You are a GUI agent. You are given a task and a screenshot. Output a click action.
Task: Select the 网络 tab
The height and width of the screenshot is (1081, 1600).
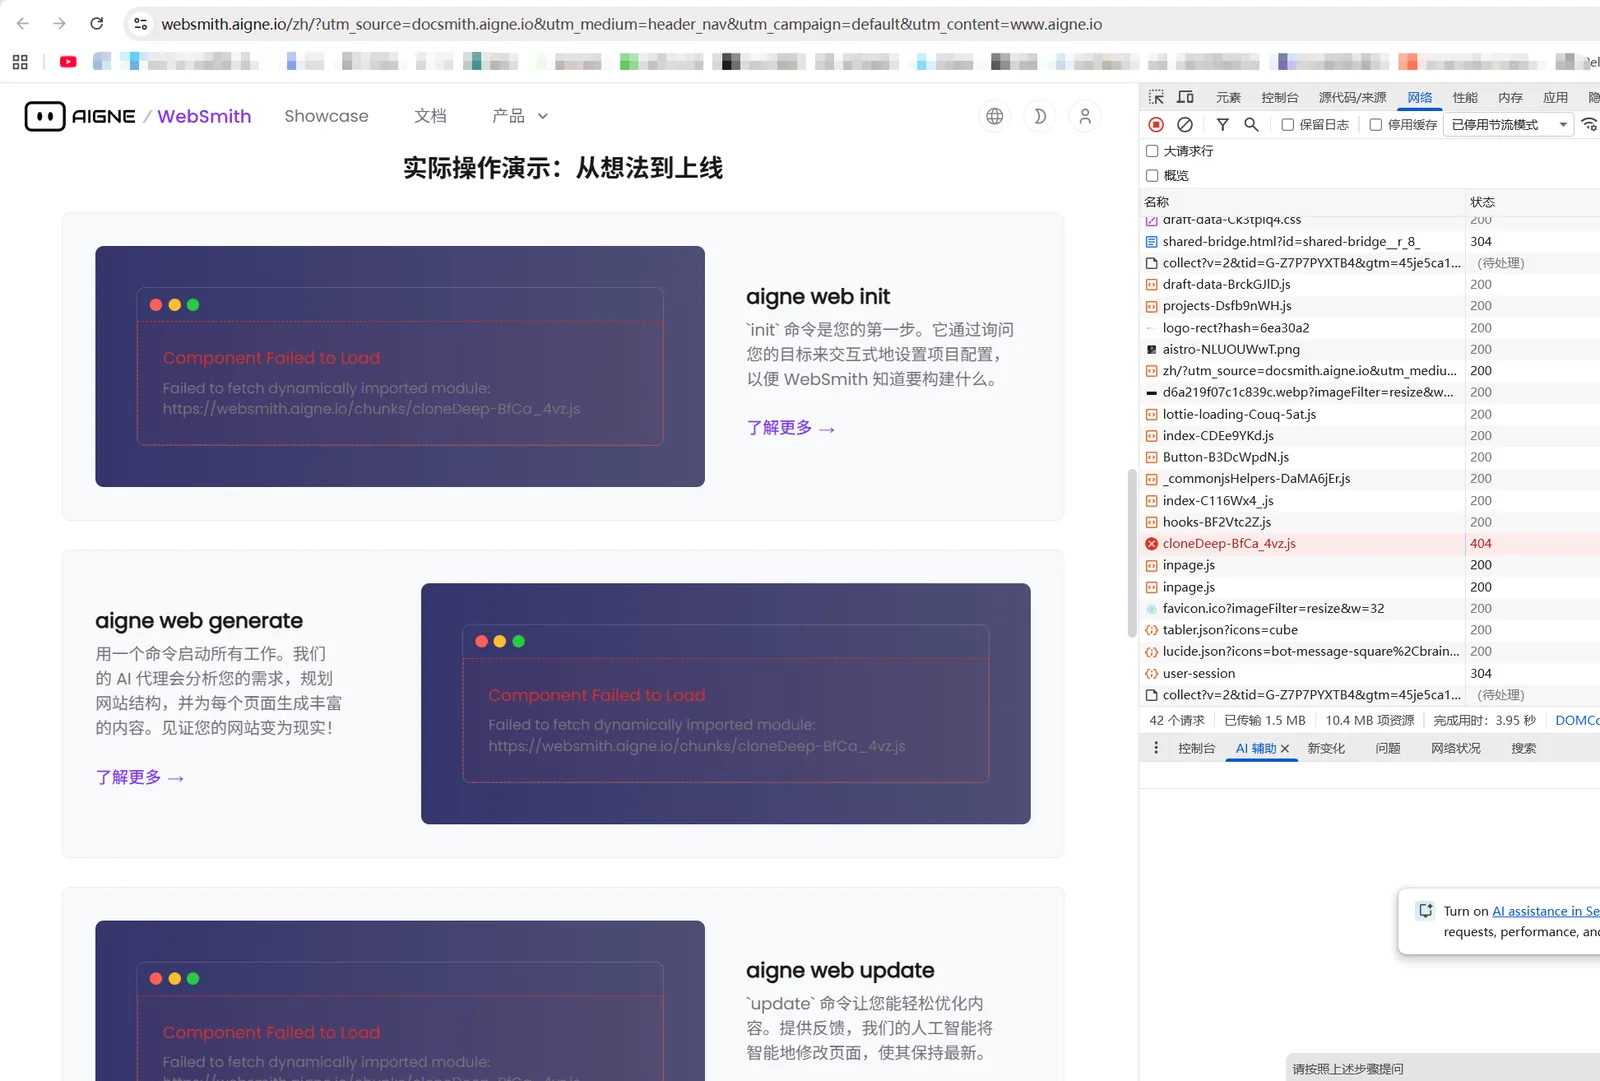1420,97
